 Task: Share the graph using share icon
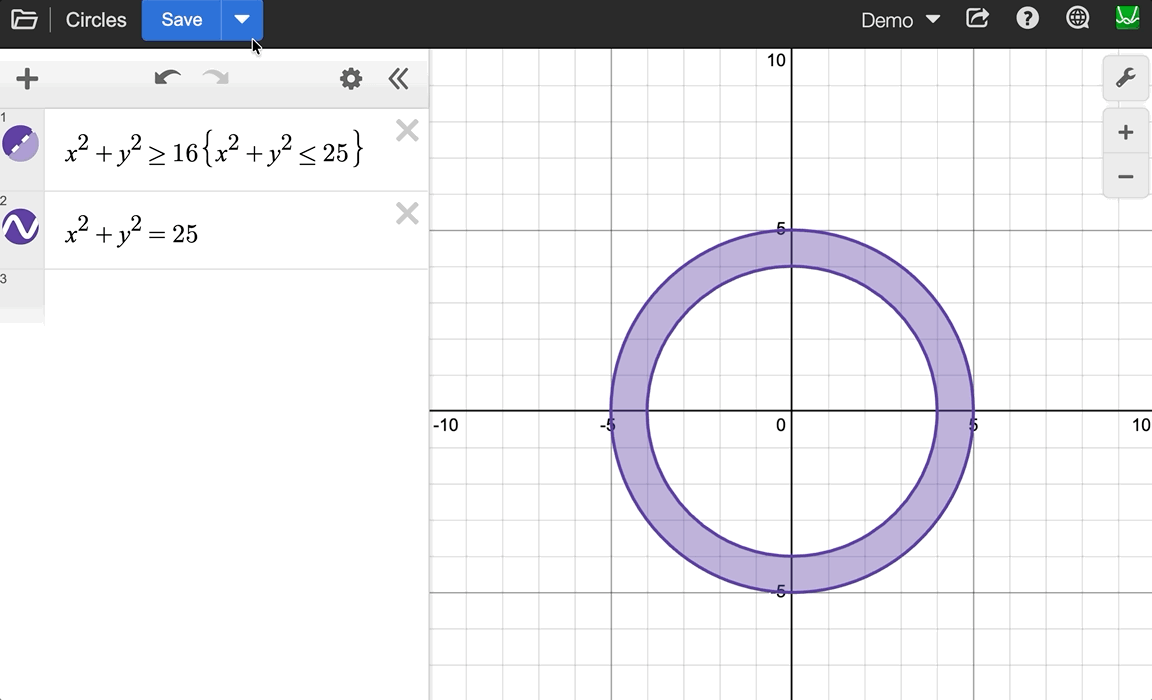point(977,18)
